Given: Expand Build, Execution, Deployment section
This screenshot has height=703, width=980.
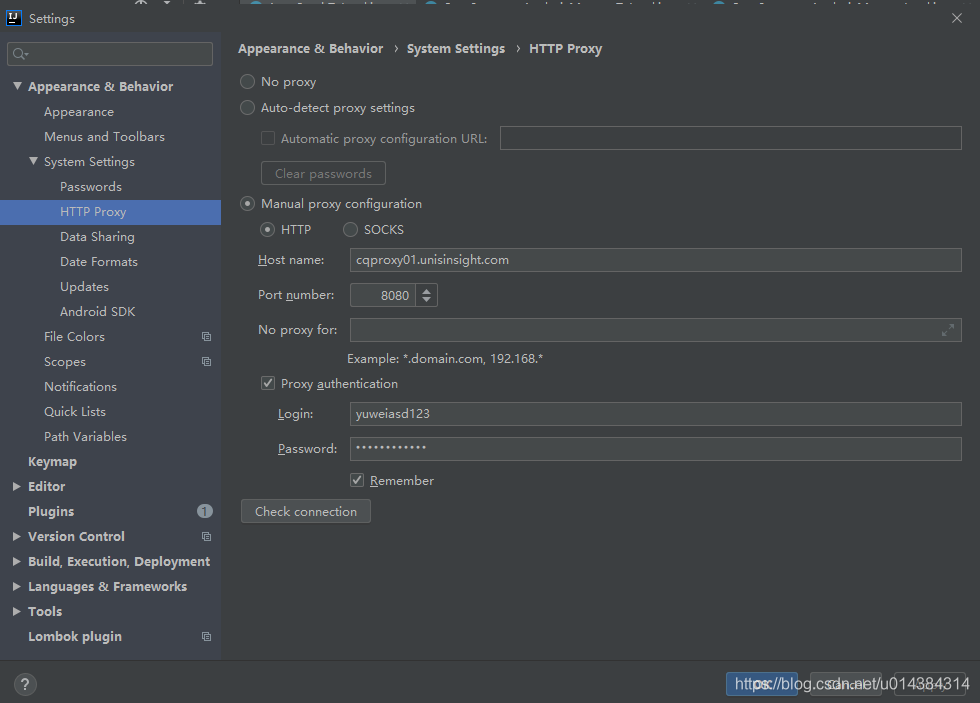Looking at the screenshot, I should tap(17, 561).
